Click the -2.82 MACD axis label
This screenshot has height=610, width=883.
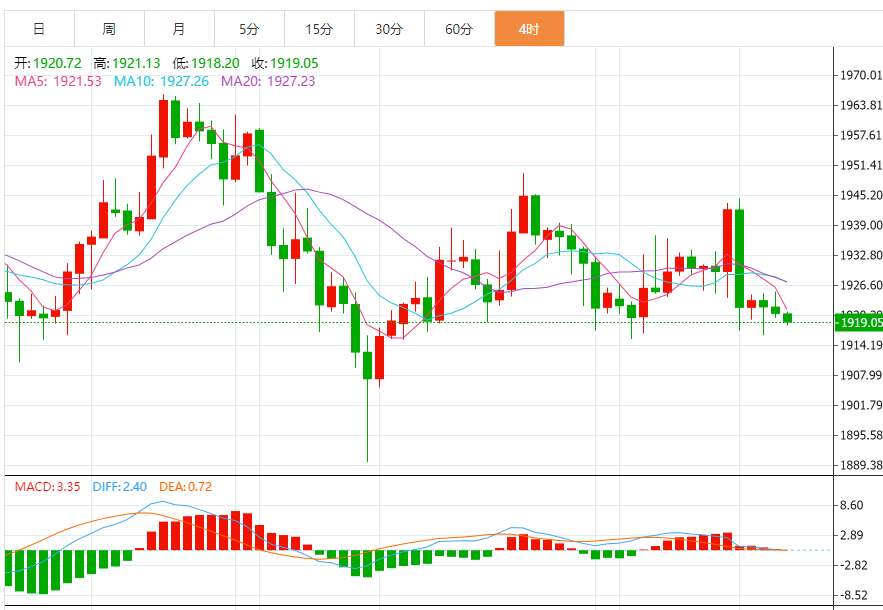[852, 566]
